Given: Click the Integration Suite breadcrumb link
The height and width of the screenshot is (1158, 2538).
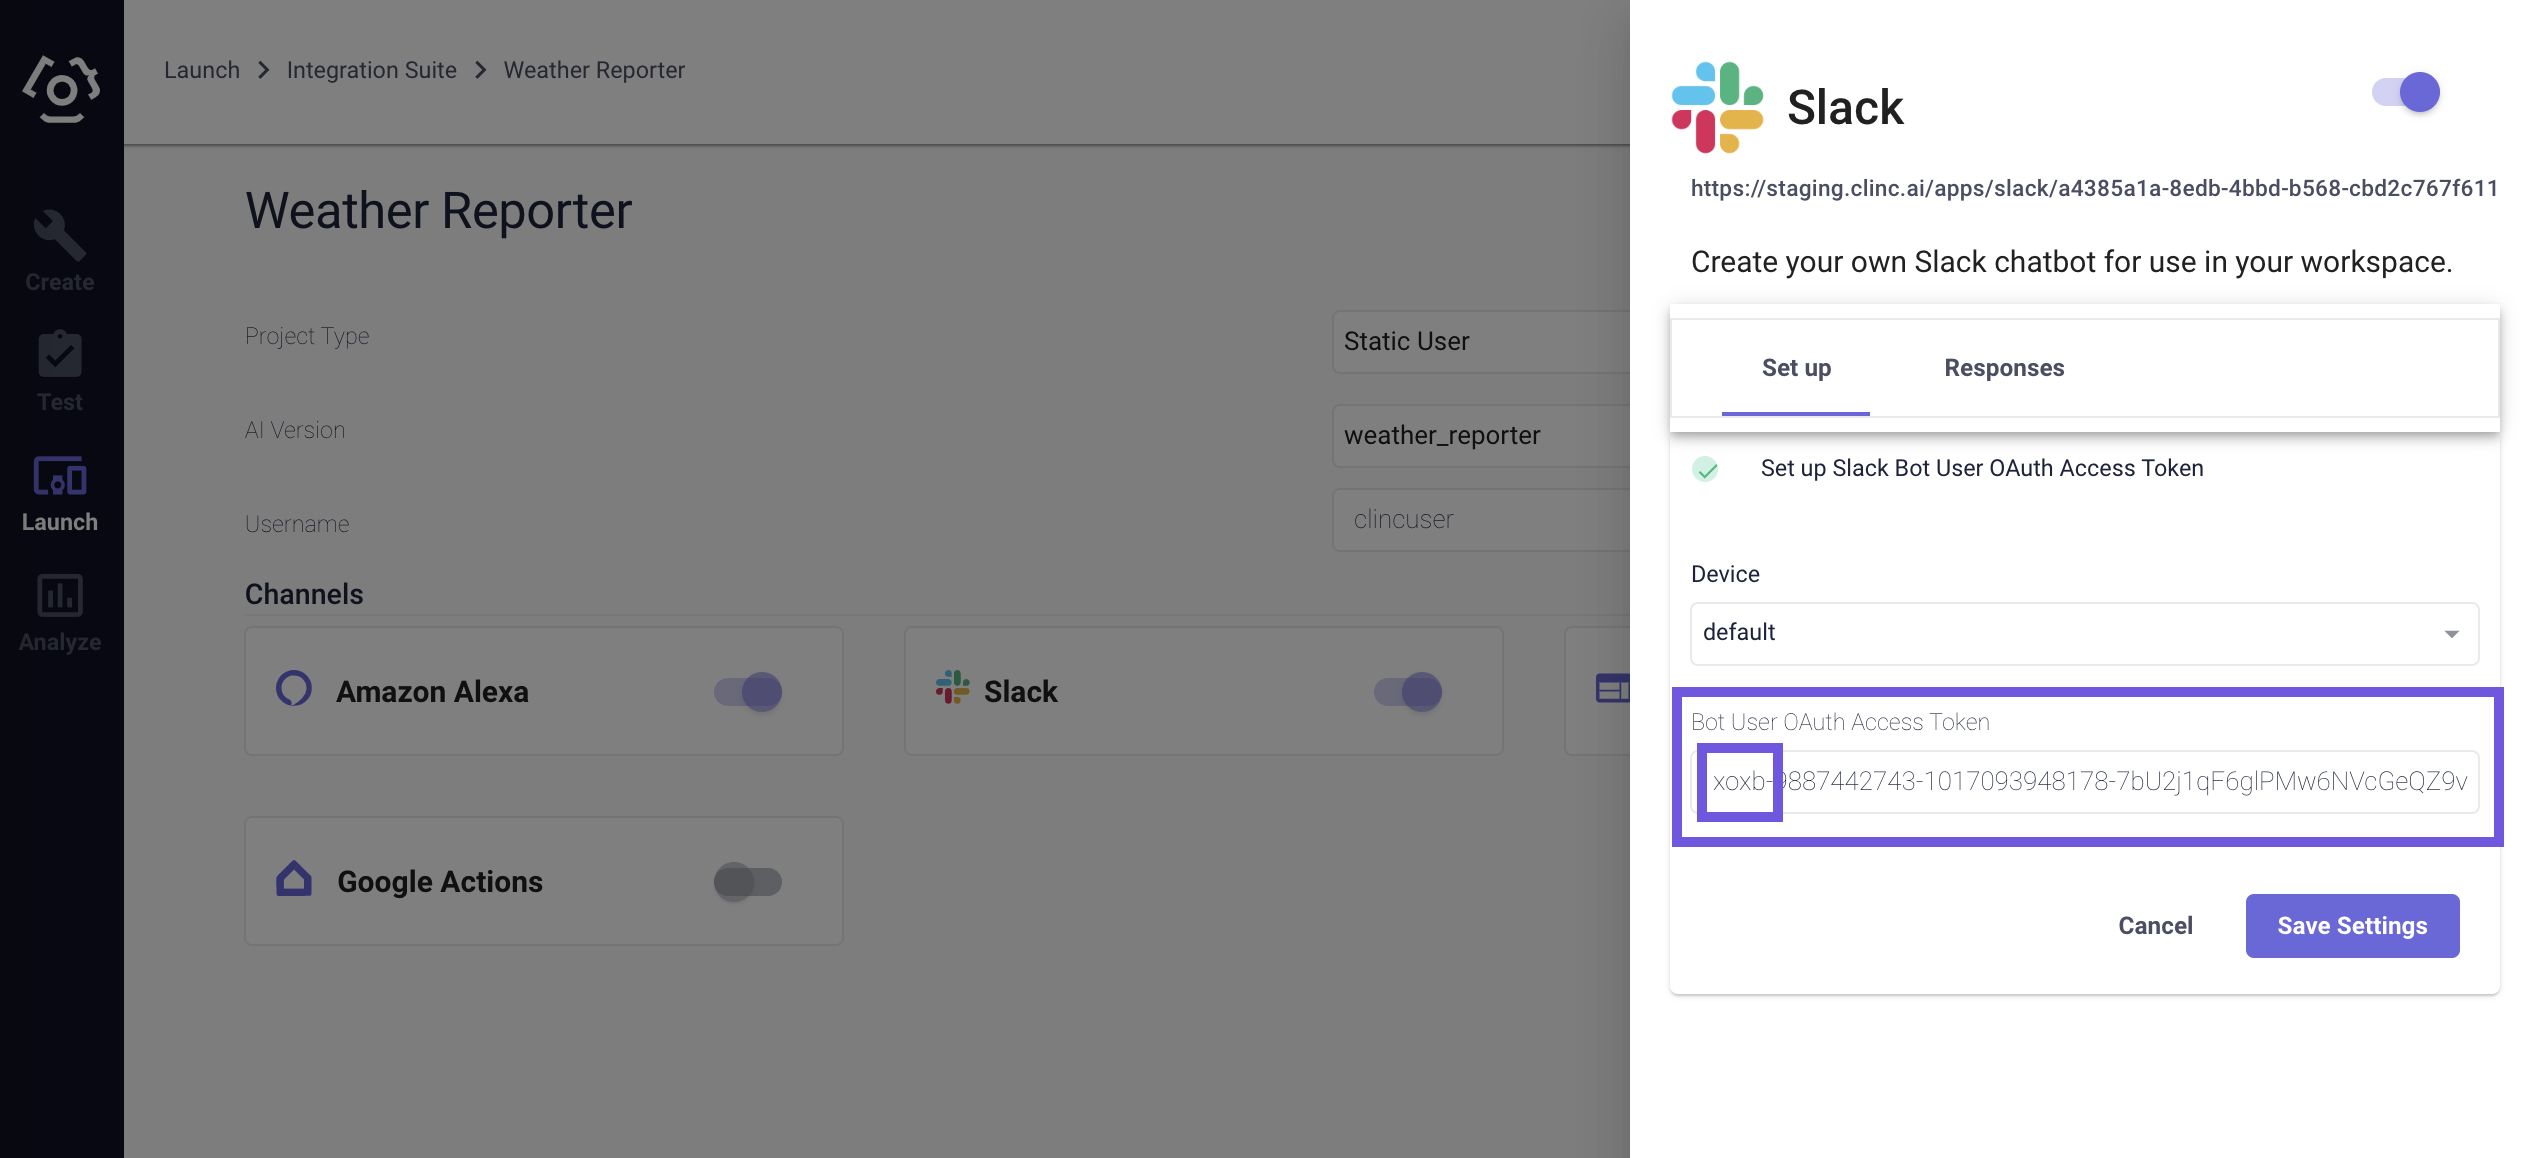Looking at the screenshot, I should coord(371,68).
